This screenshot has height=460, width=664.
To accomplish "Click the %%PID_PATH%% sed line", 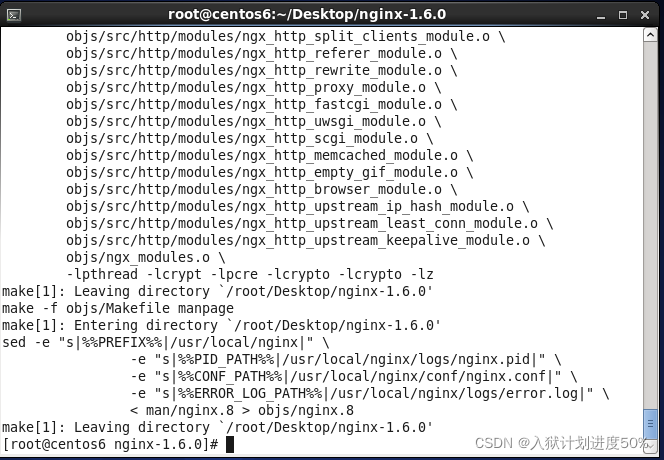I will (x=346, y=359).
